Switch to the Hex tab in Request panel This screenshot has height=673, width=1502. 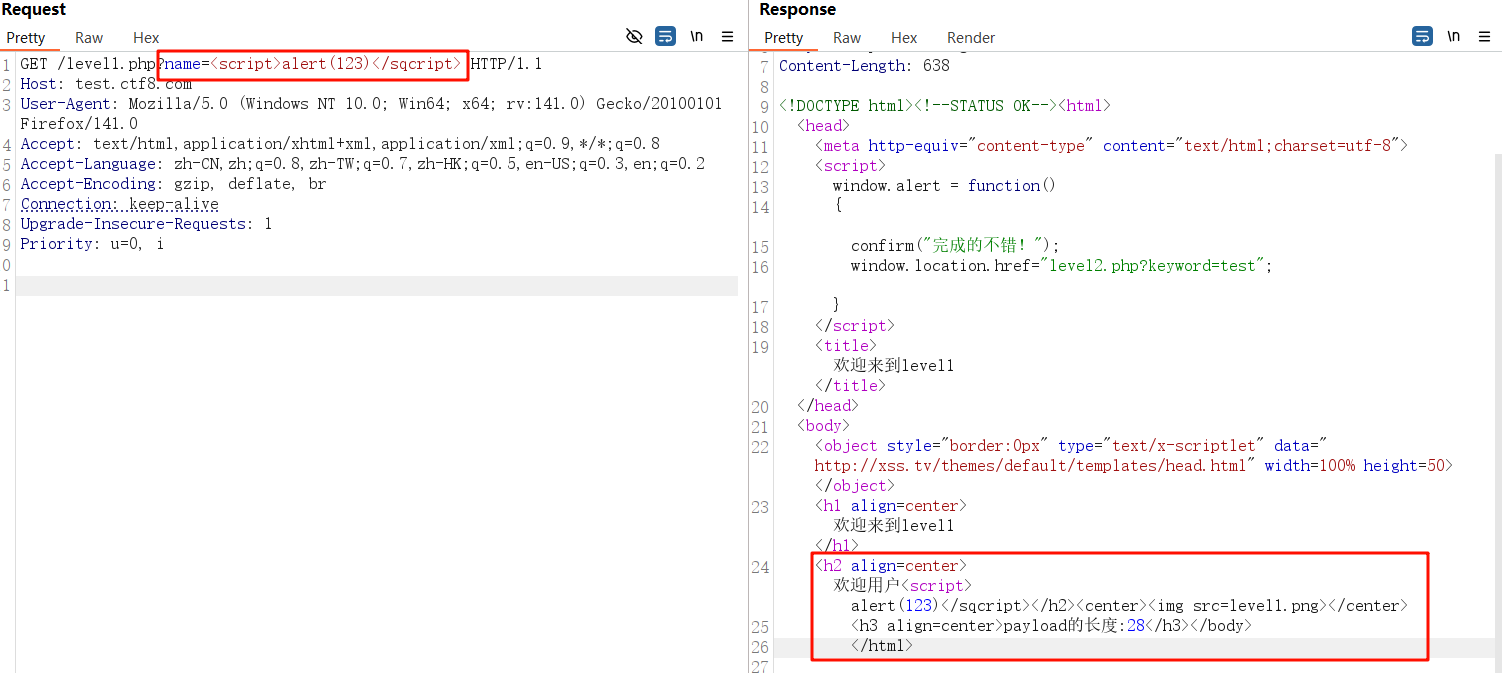(146, 38)
